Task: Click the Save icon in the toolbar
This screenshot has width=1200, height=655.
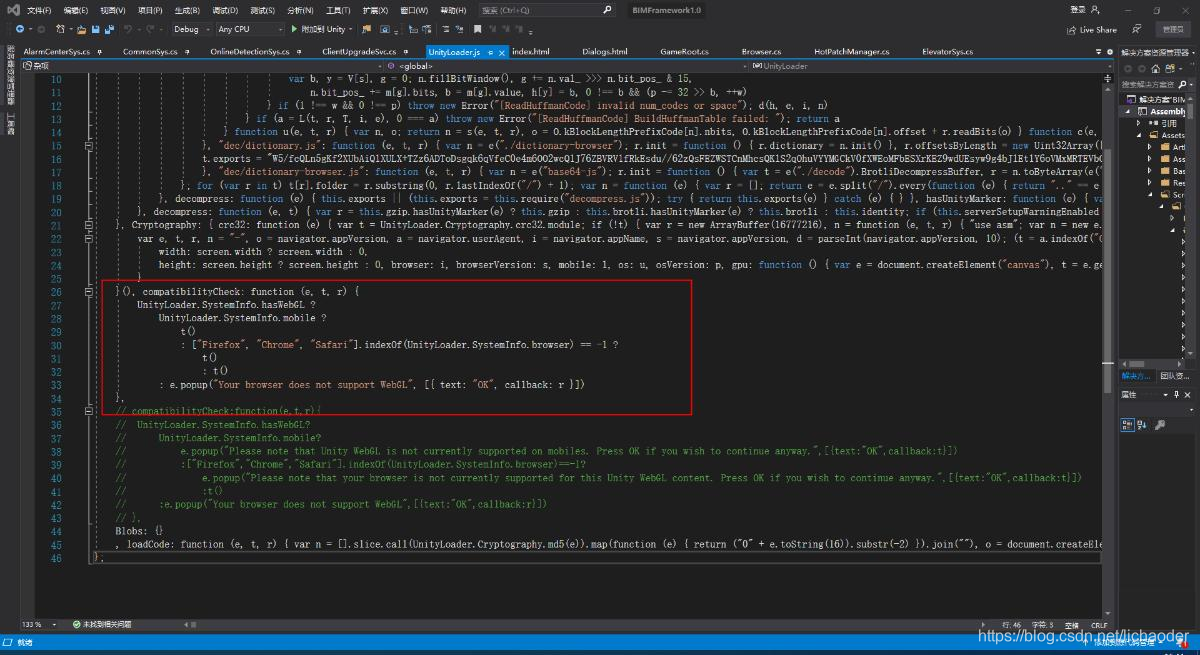Action: [x=97, y=30]
